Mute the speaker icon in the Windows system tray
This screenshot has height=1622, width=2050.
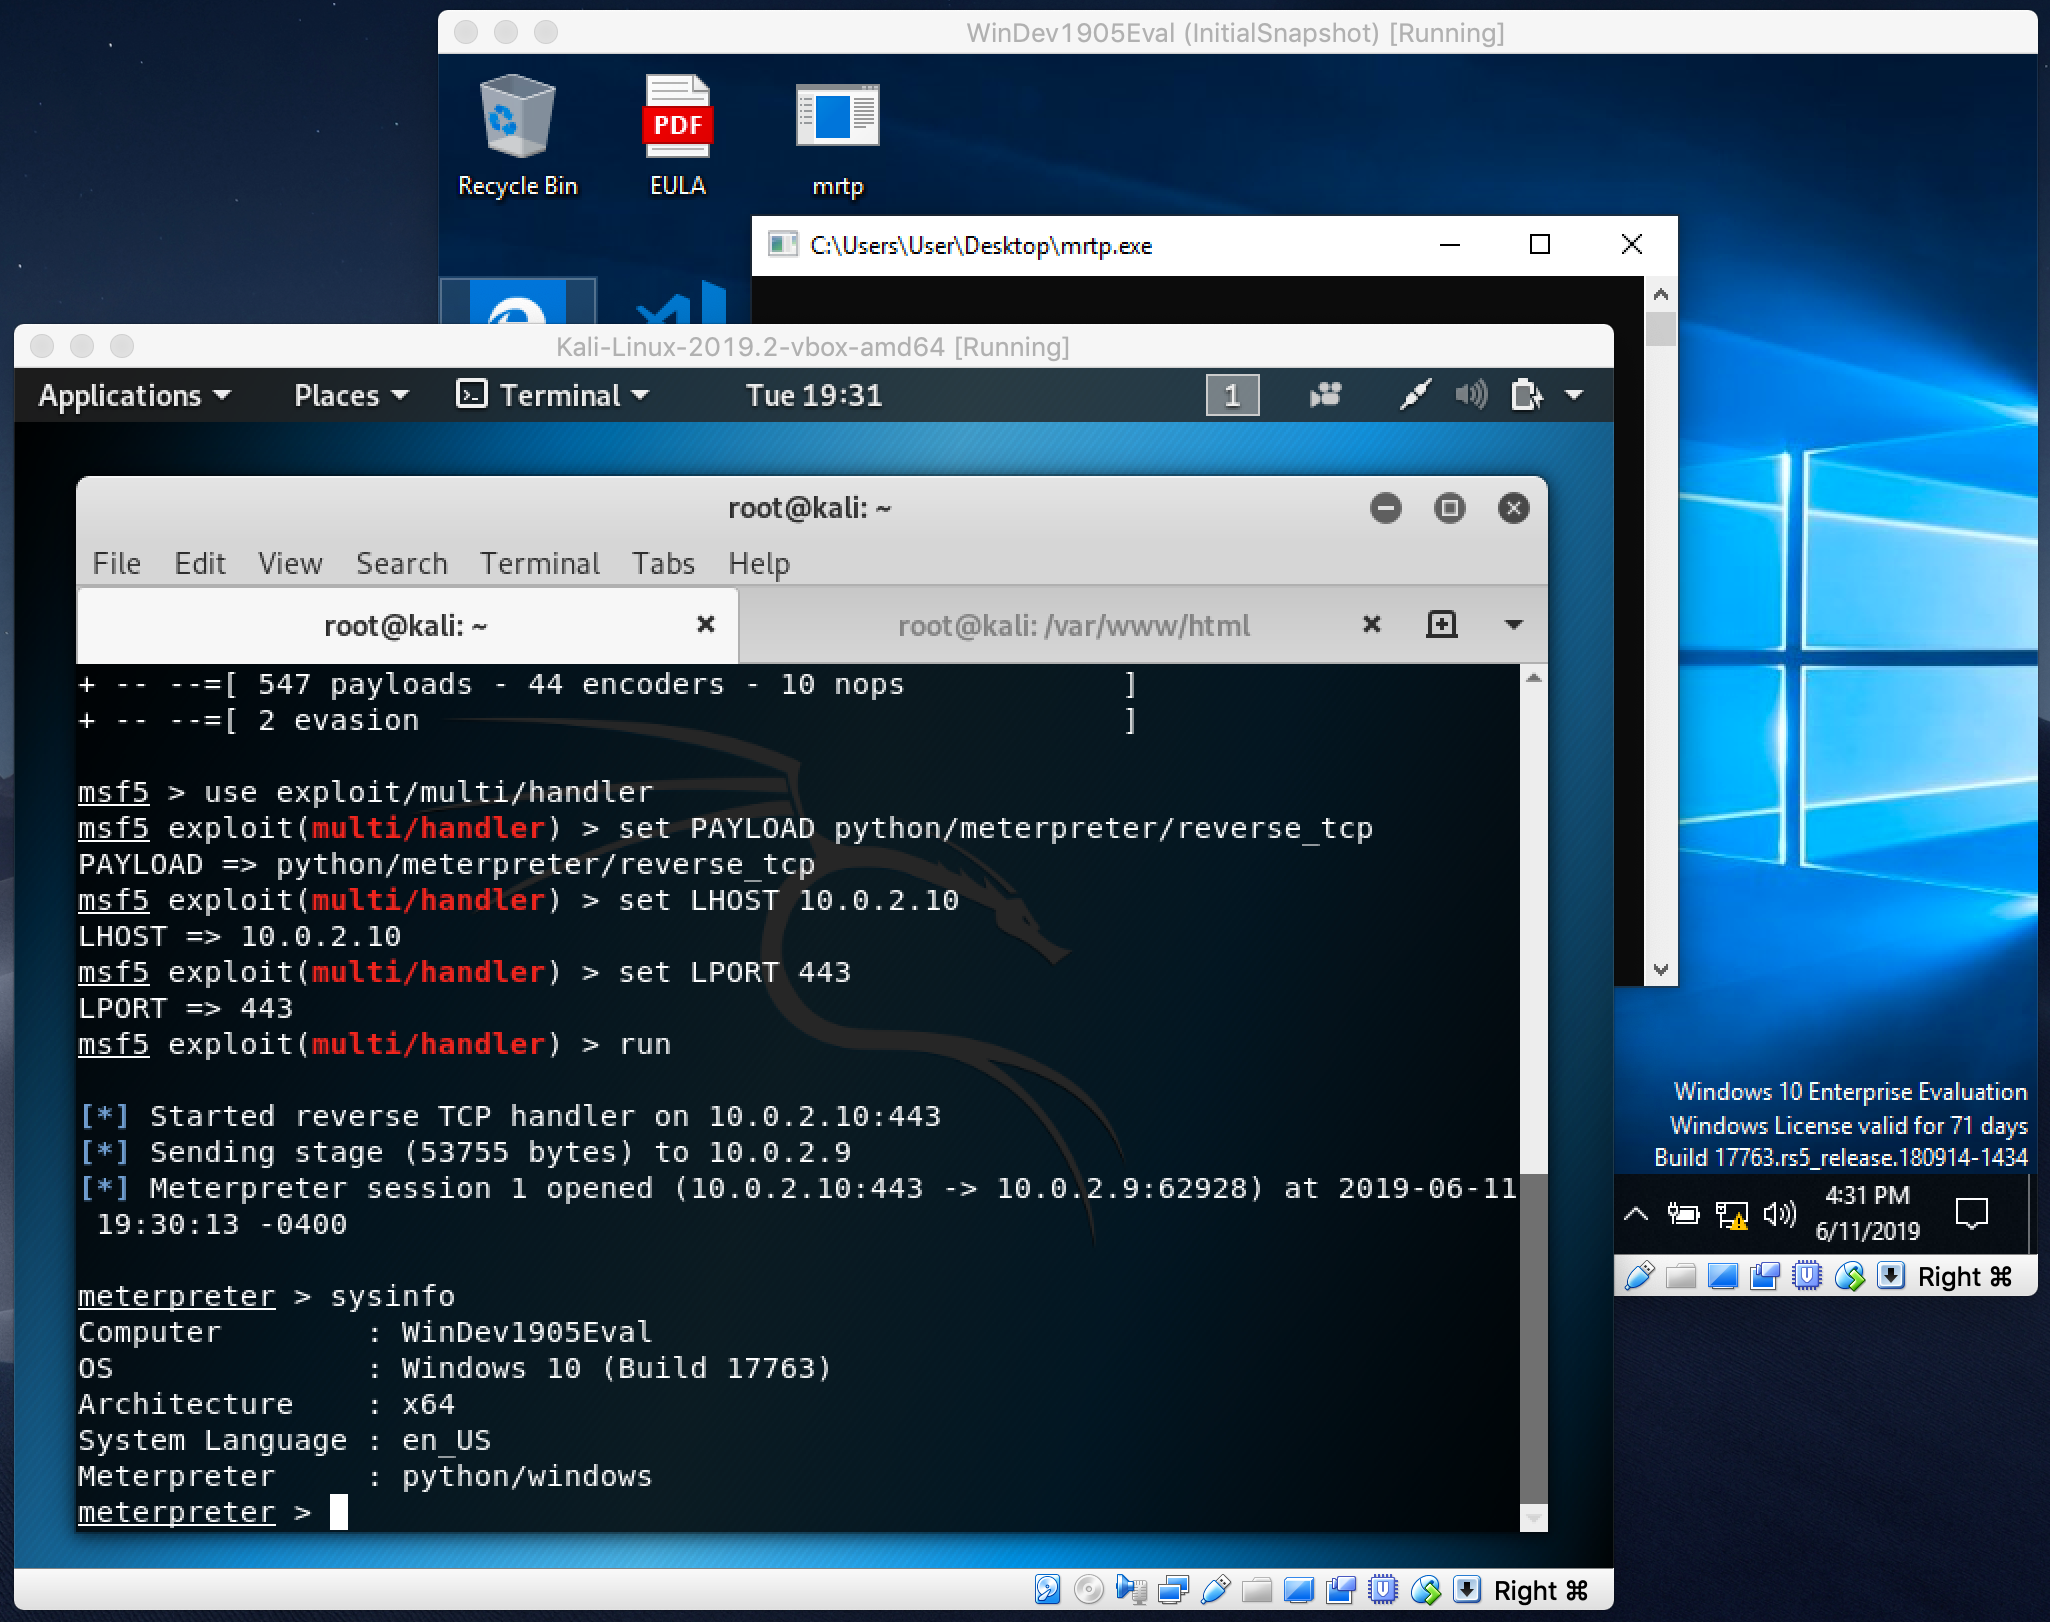pyautogui.click(x=1781, y=1215)
